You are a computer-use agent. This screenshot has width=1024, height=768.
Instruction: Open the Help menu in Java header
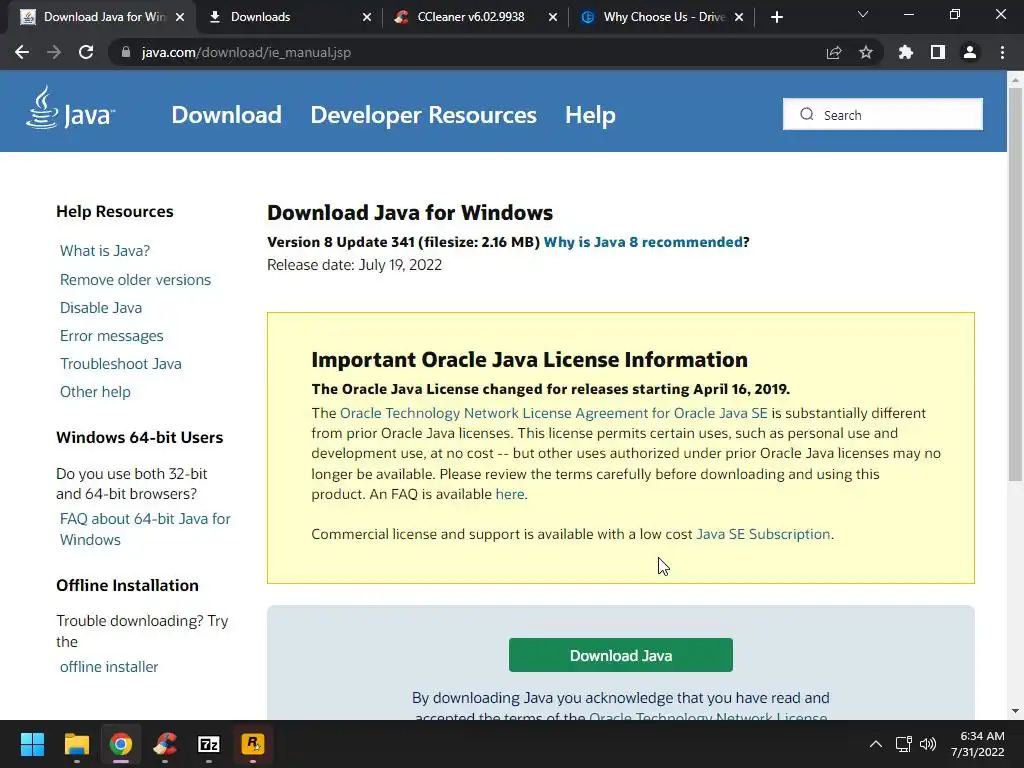[x=590, y=115]
